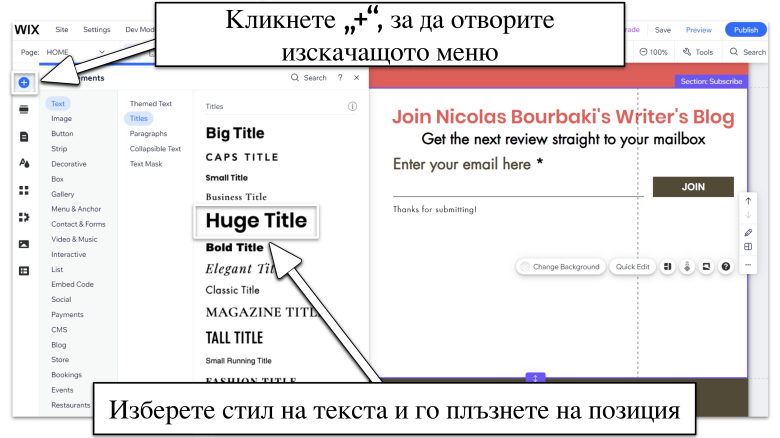The width and height of the screenshot is (780, 438).
Task: Choose the Bold Title style
Action: [x=234, y=247]
